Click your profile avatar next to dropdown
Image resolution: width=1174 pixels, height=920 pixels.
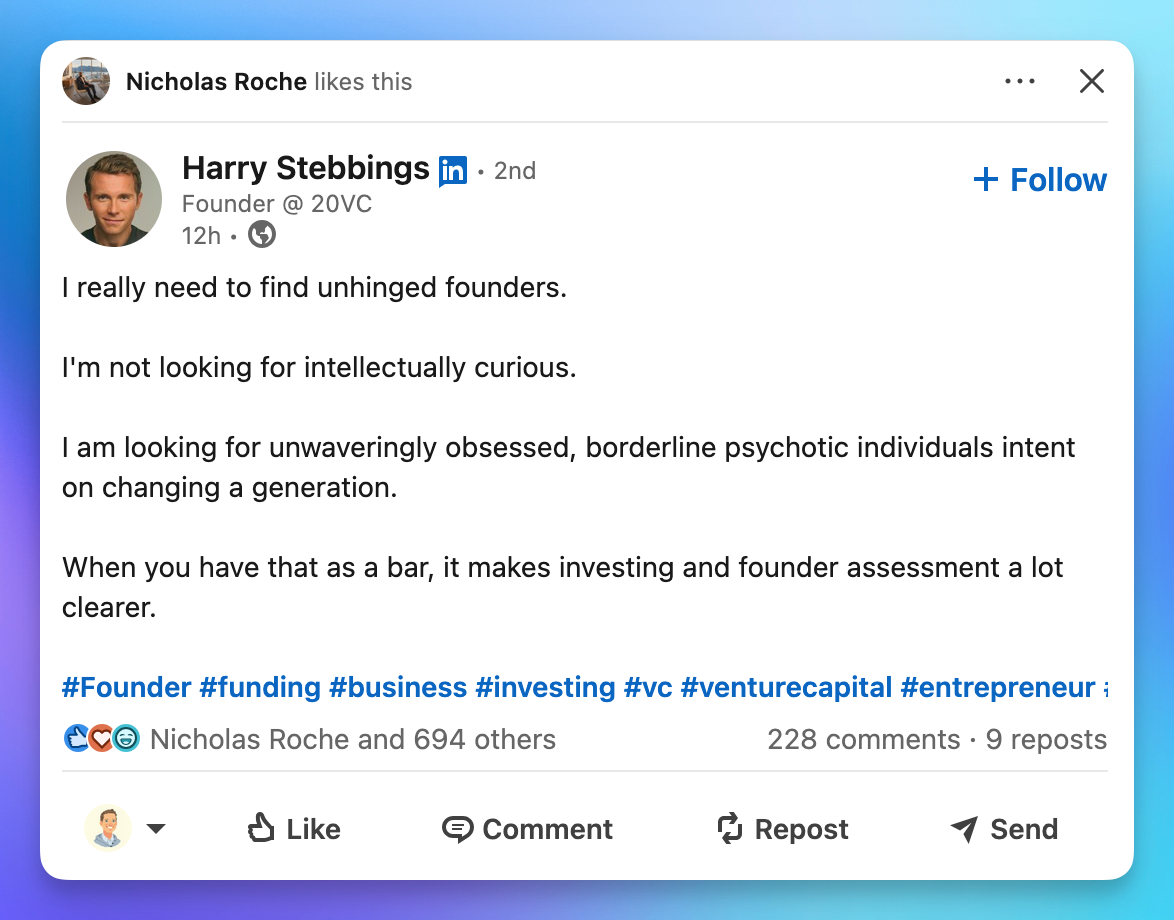[108, 828]
